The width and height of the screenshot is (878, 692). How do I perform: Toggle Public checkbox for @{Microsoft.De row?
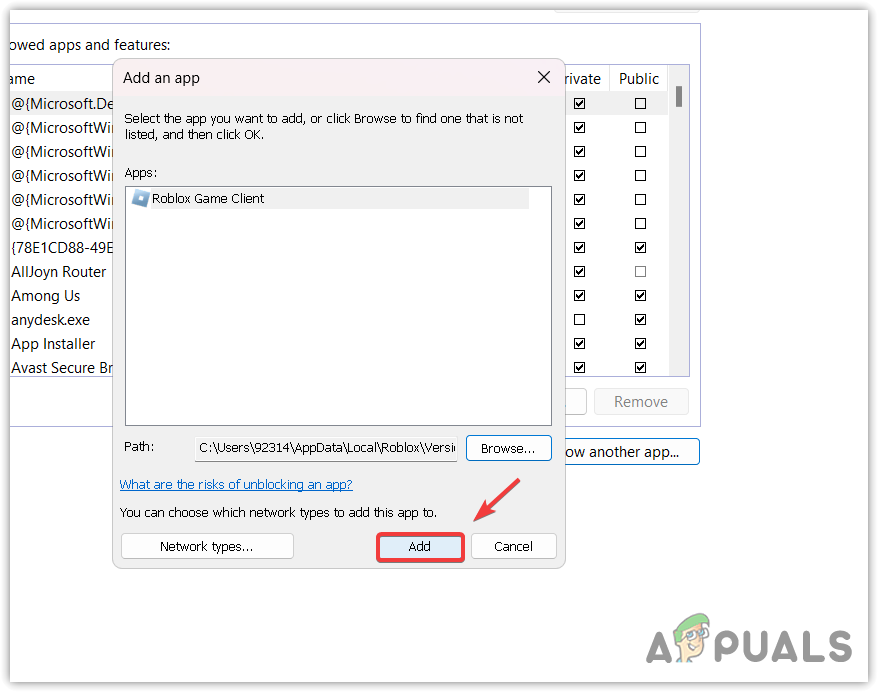(x=640, y=104)
